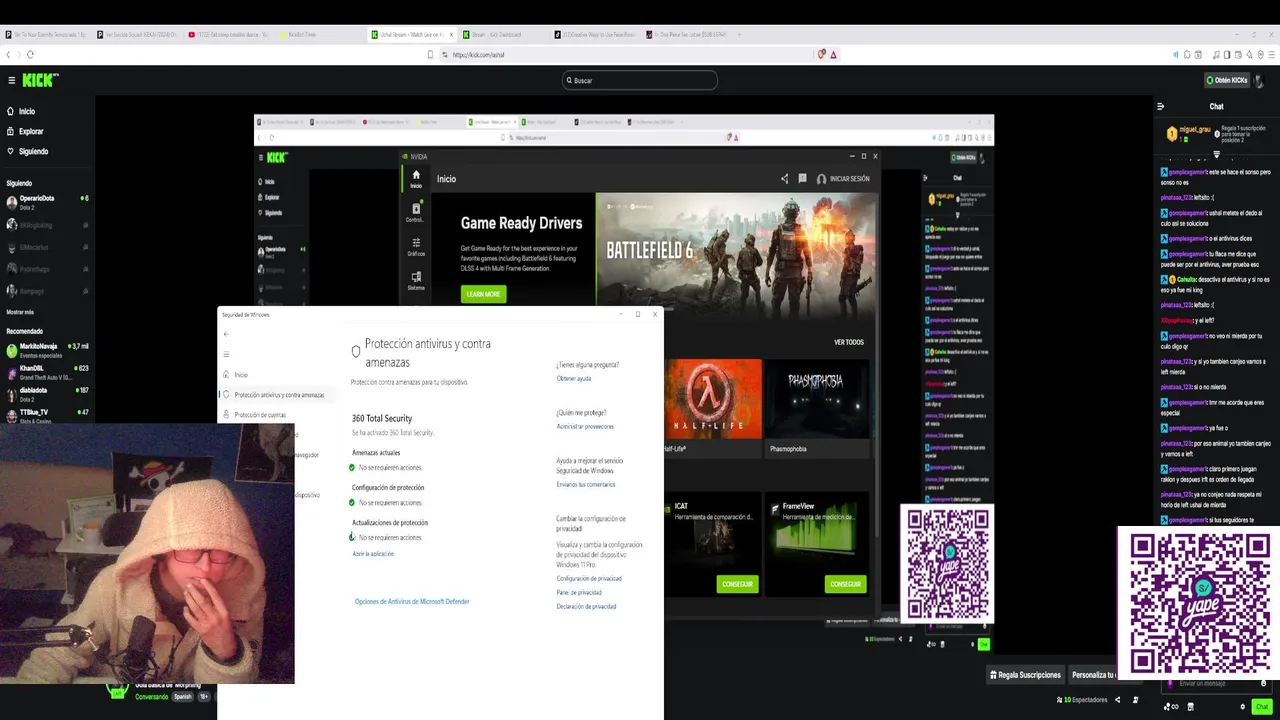
Task: Click Configuración de privacidad link
Action: (x=589, y=579)
